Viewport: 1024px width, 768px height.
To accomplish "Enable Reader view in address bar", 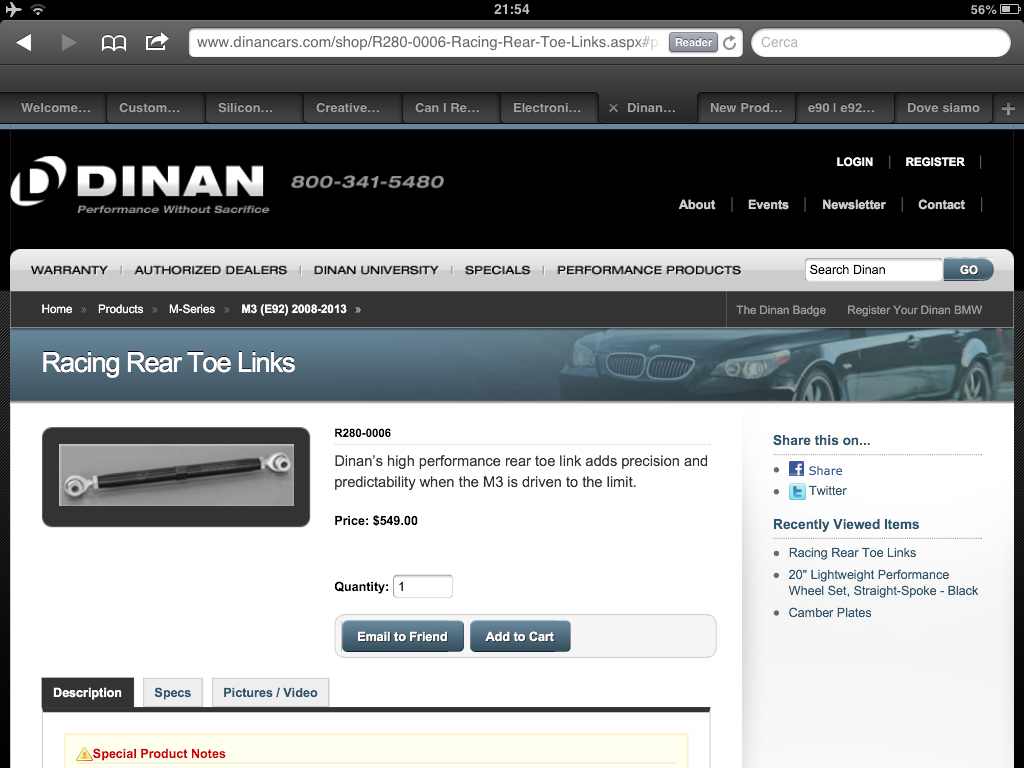I will tap(693, 42).
